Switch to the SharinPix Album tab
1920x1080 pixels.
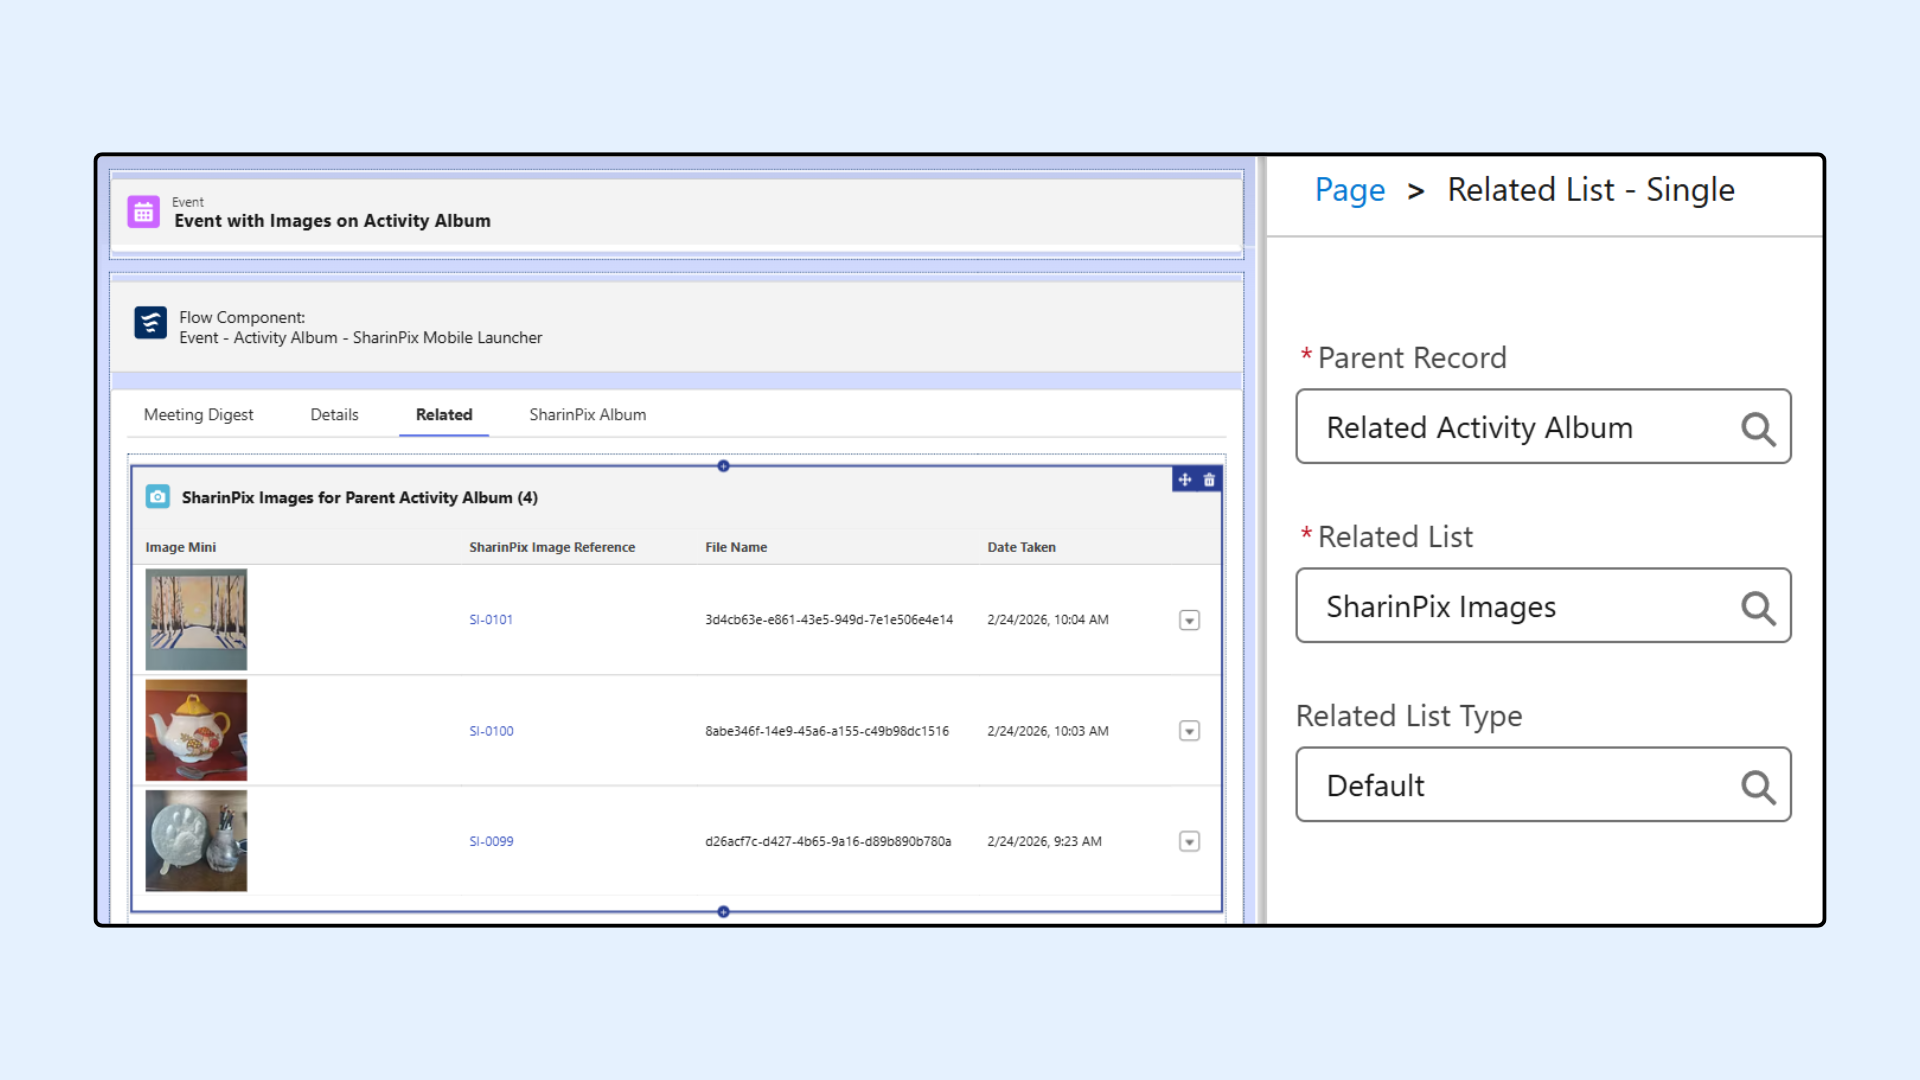click(x=587, y=415)
